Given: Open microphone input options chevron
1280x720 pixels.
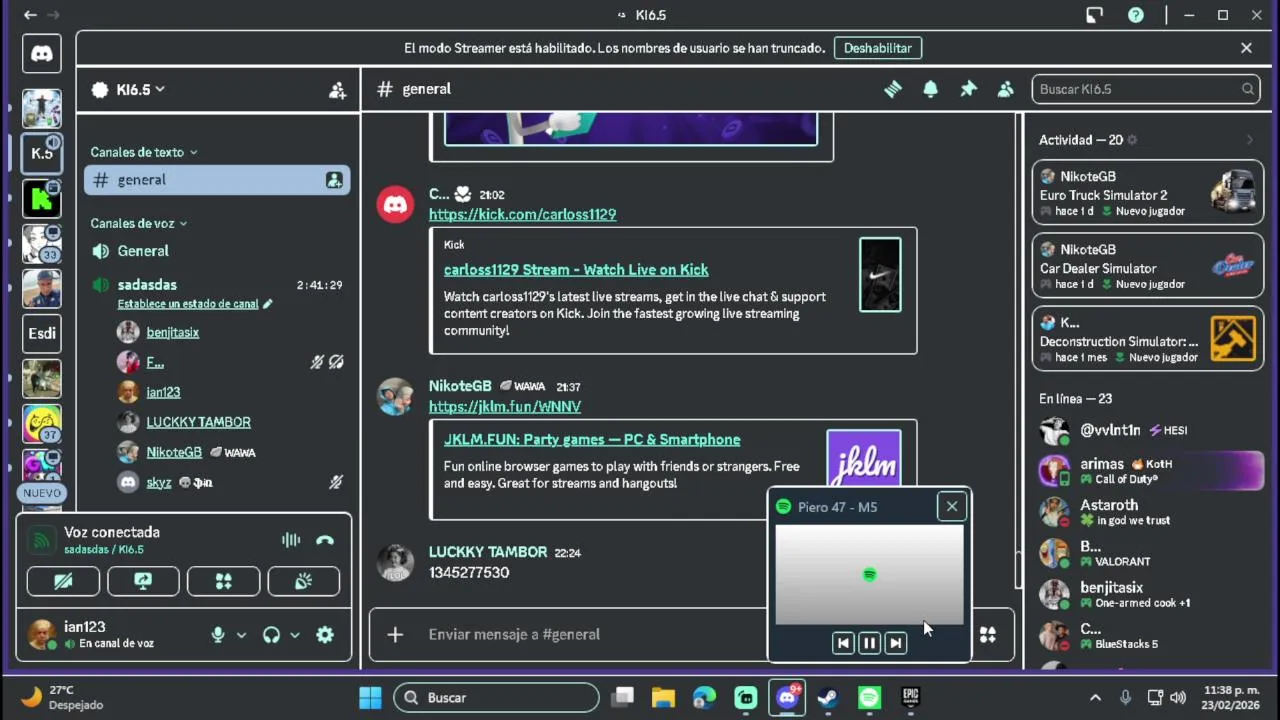Looking at the screenshot, I should tap(241, 635).
